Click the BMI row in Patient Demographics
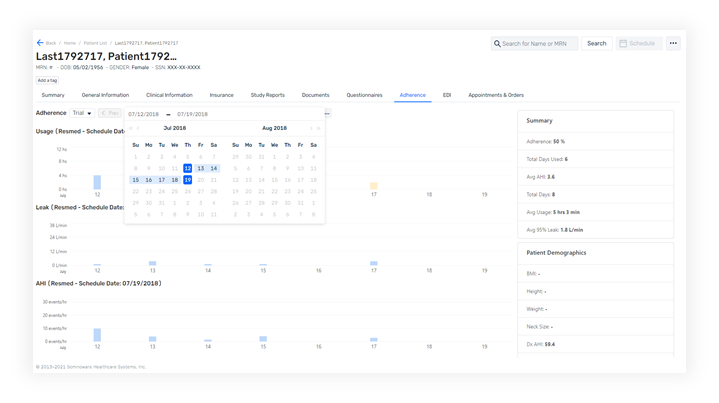This screenshot has height=403, width=719. 596,274
